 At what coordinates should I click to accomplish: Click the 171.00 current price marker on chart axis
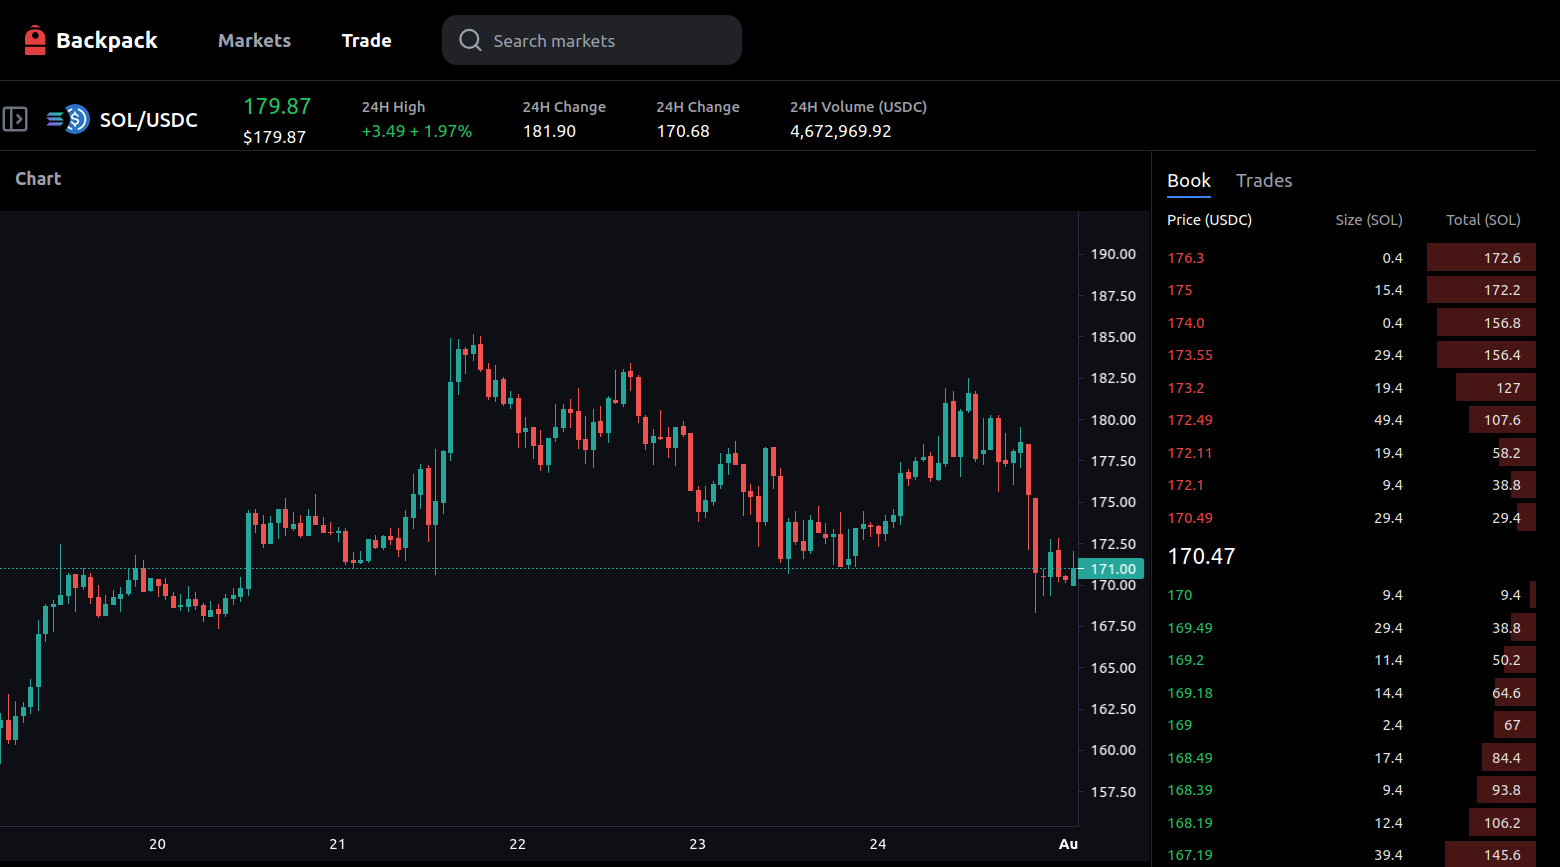coord(1112,569)
